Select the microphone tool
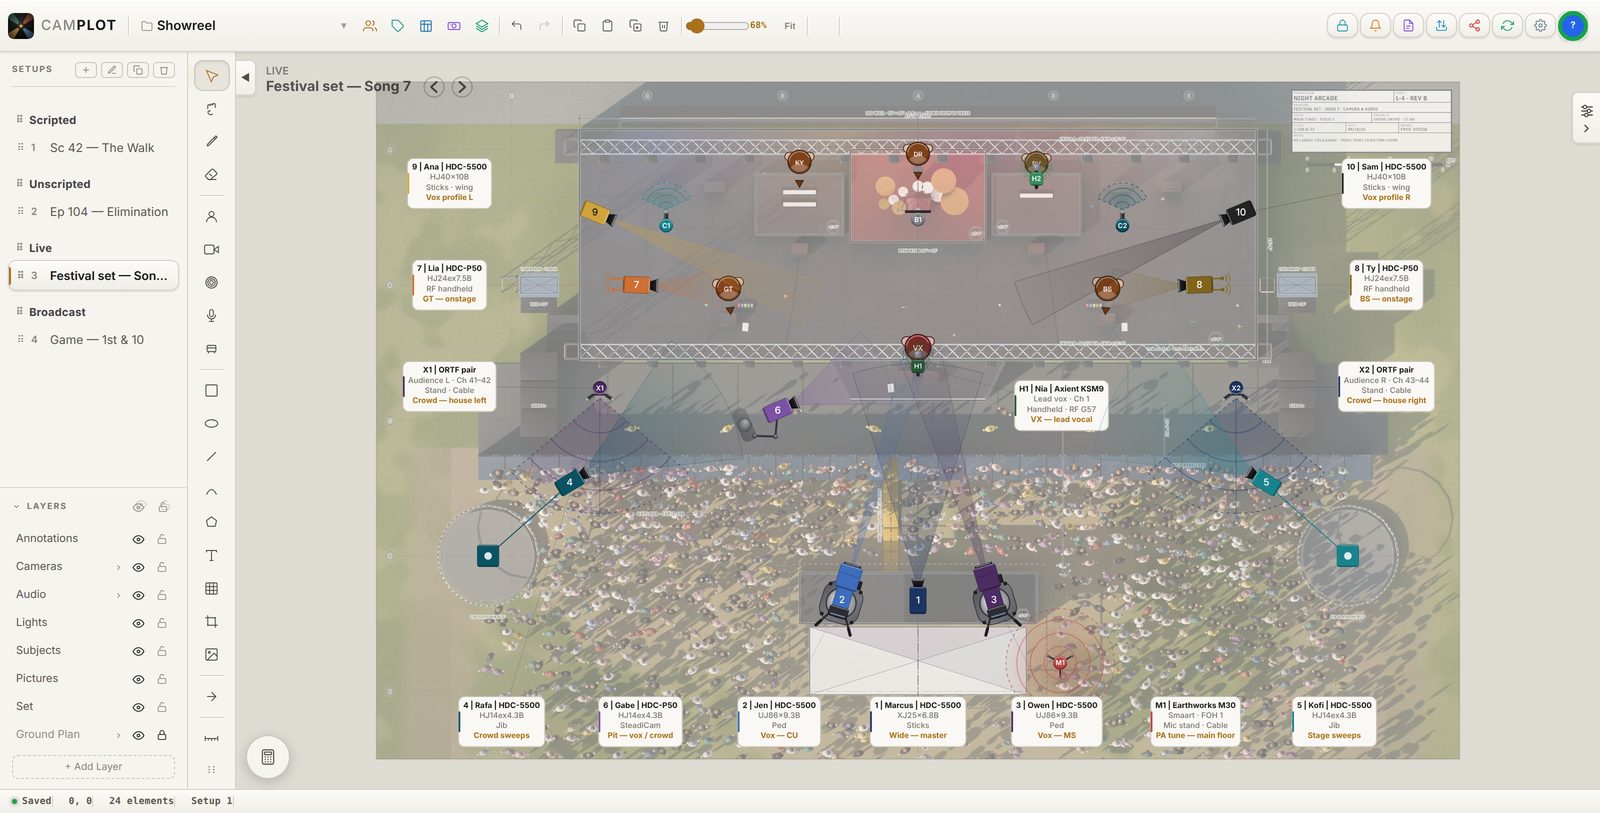The width and height of the screenshot is (1600, 813). (211, 316)
